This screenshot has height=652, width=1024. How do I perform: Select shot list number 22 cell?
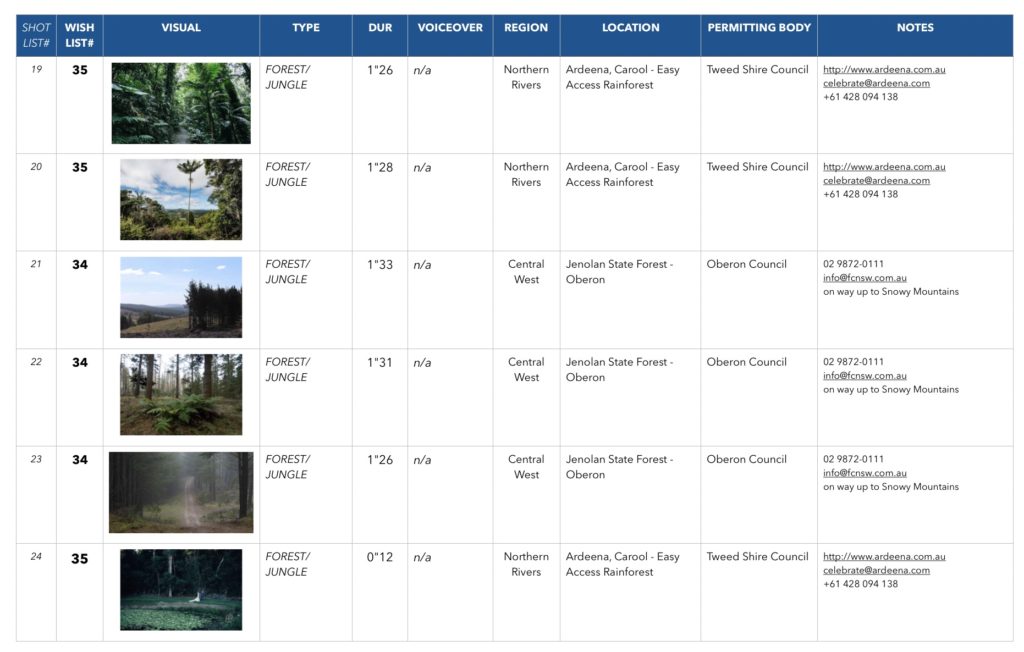(x=36, y=398)
